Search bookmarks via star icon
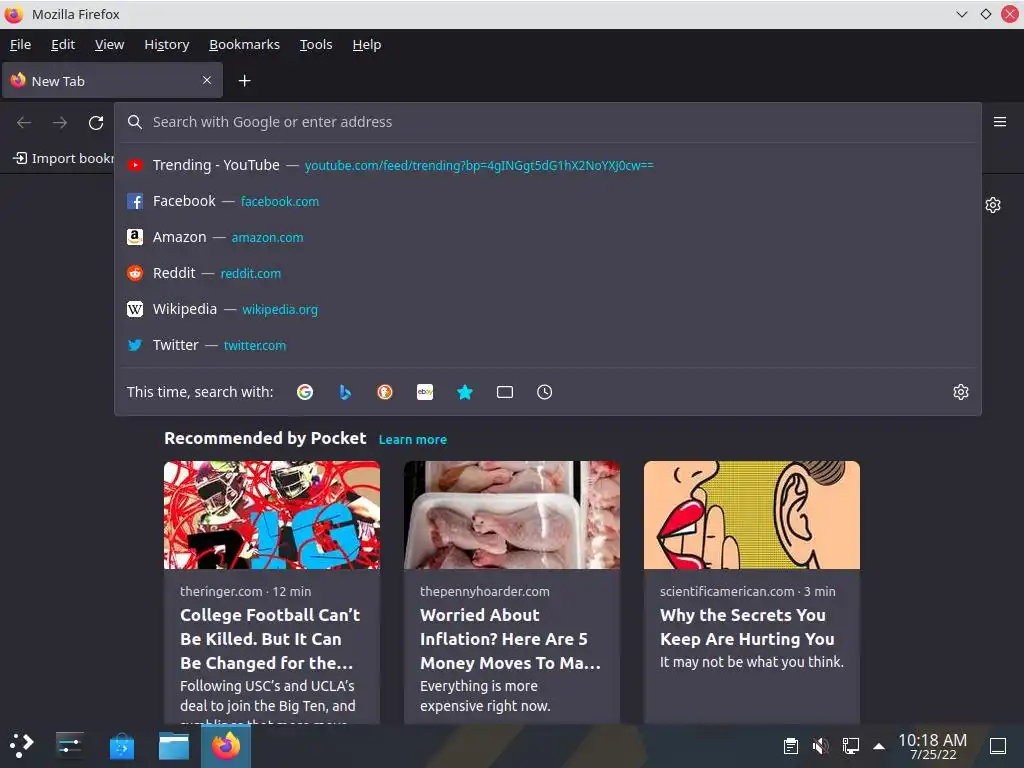 point(464,392)
